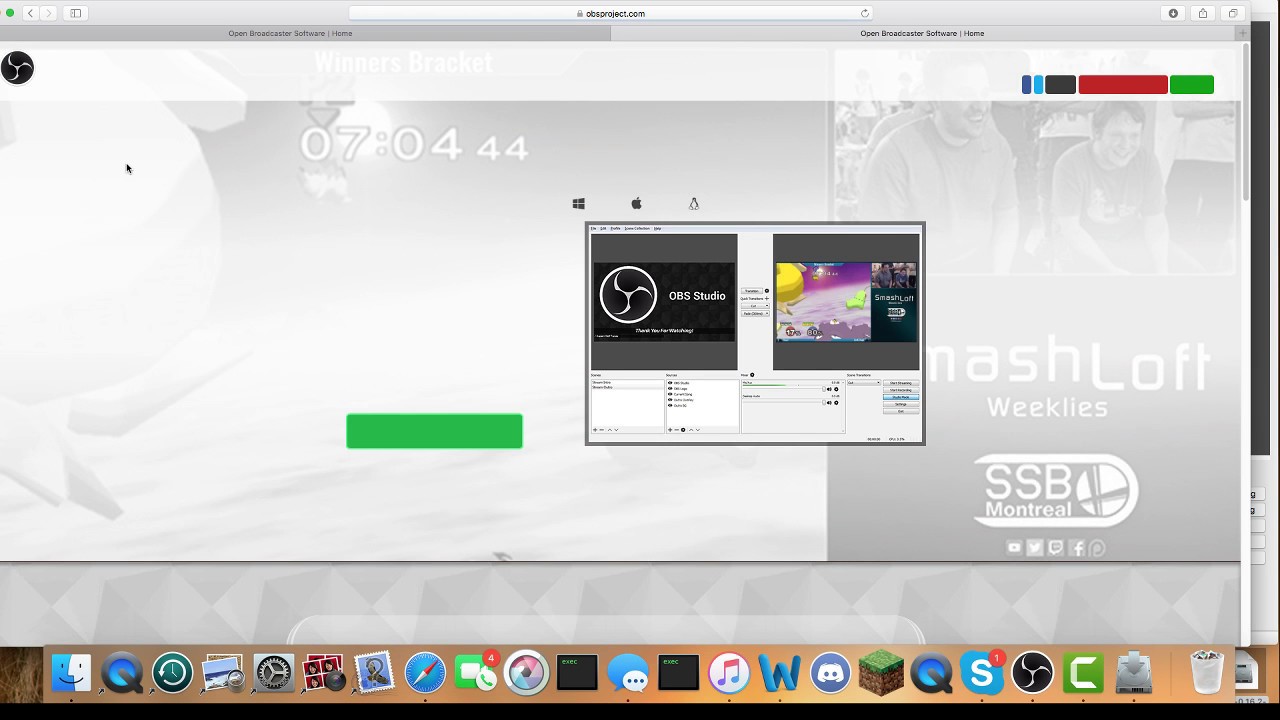Screen dimensions: 1280x720
Task: Open the Downloads stack in Dock
Action: (1134, 673)
